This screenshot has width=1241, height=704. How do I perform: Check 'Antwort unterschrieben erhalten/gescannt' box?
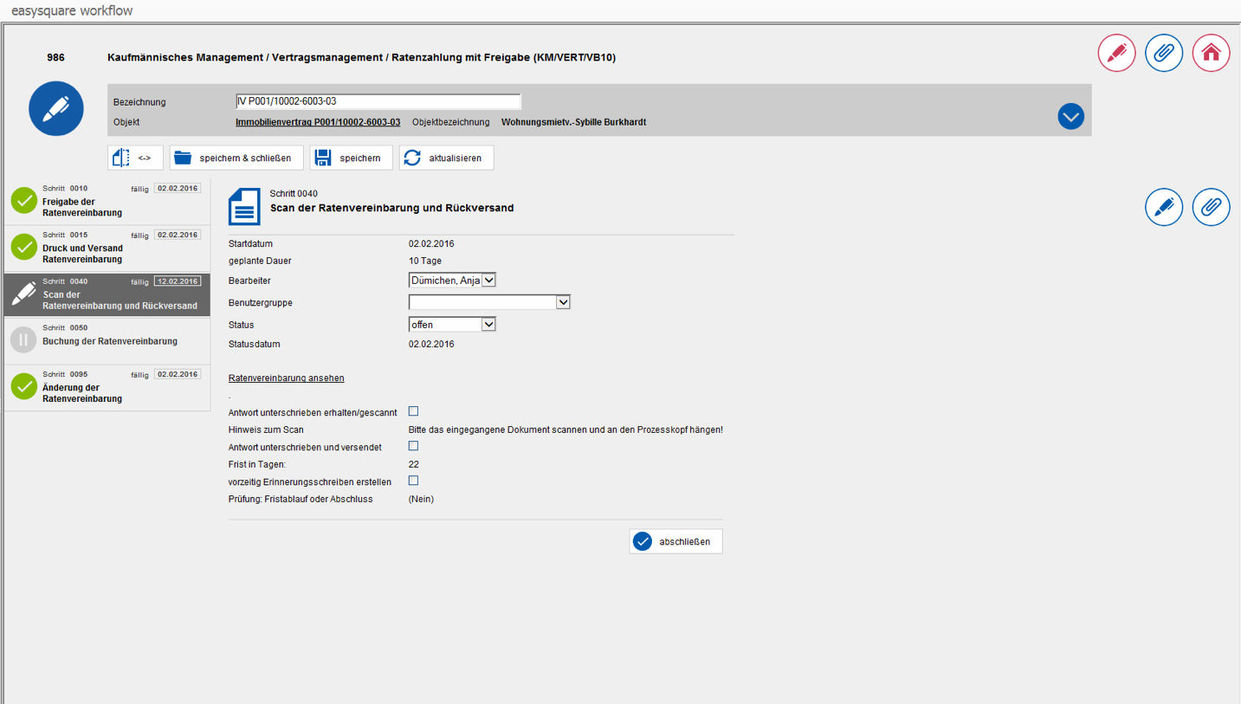point(413,411)
